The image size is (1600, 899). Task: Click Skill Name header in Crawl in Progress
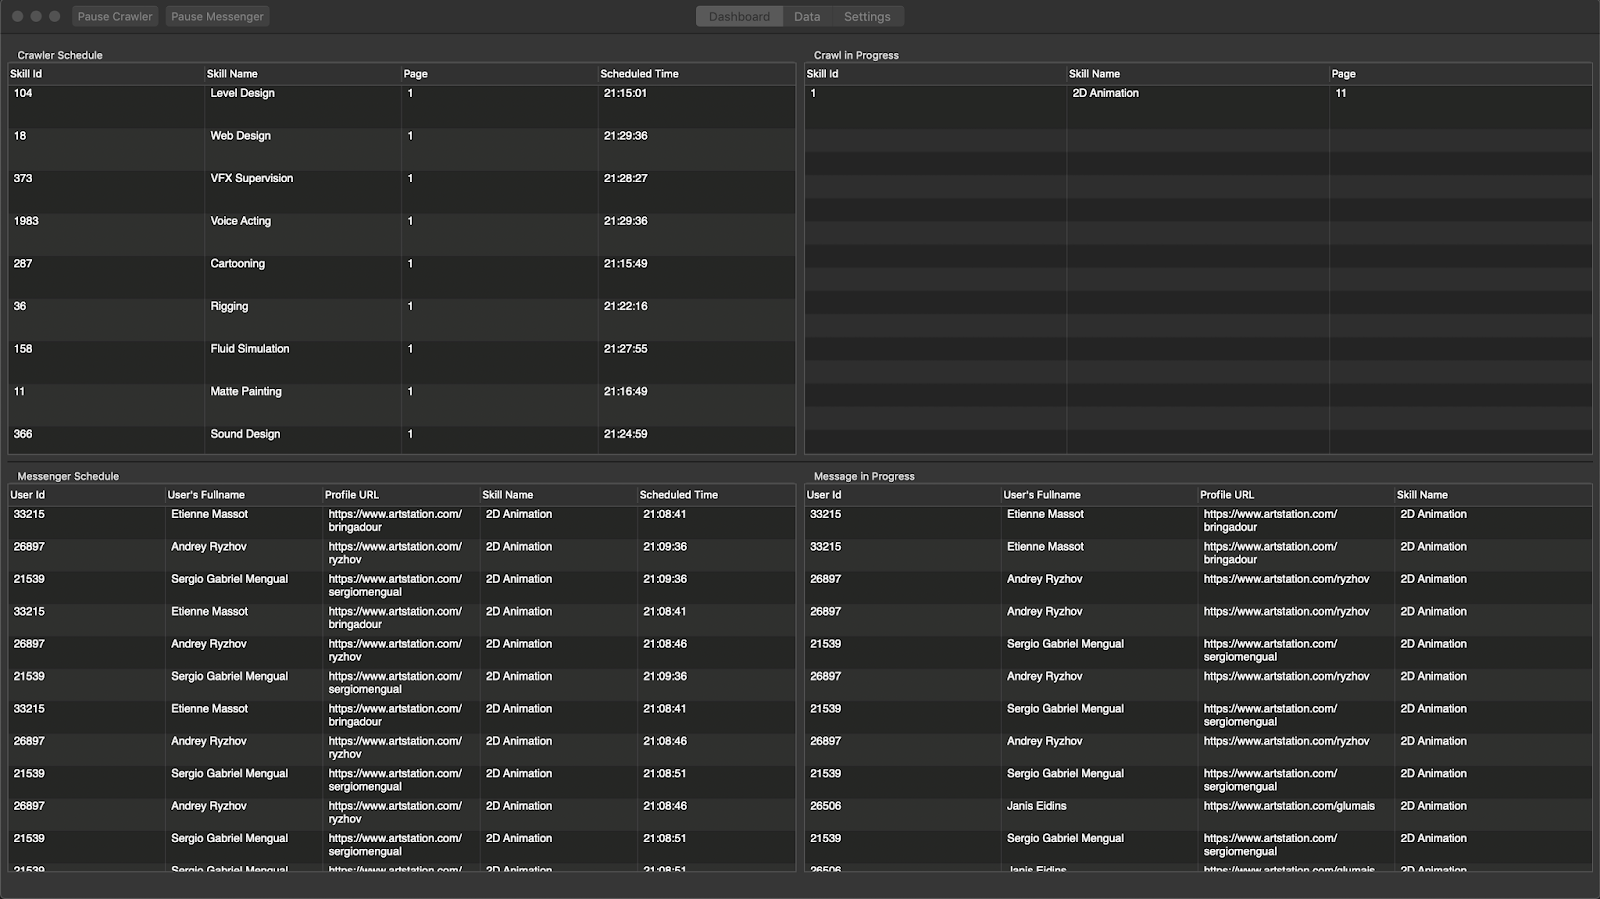[1094, 74]
